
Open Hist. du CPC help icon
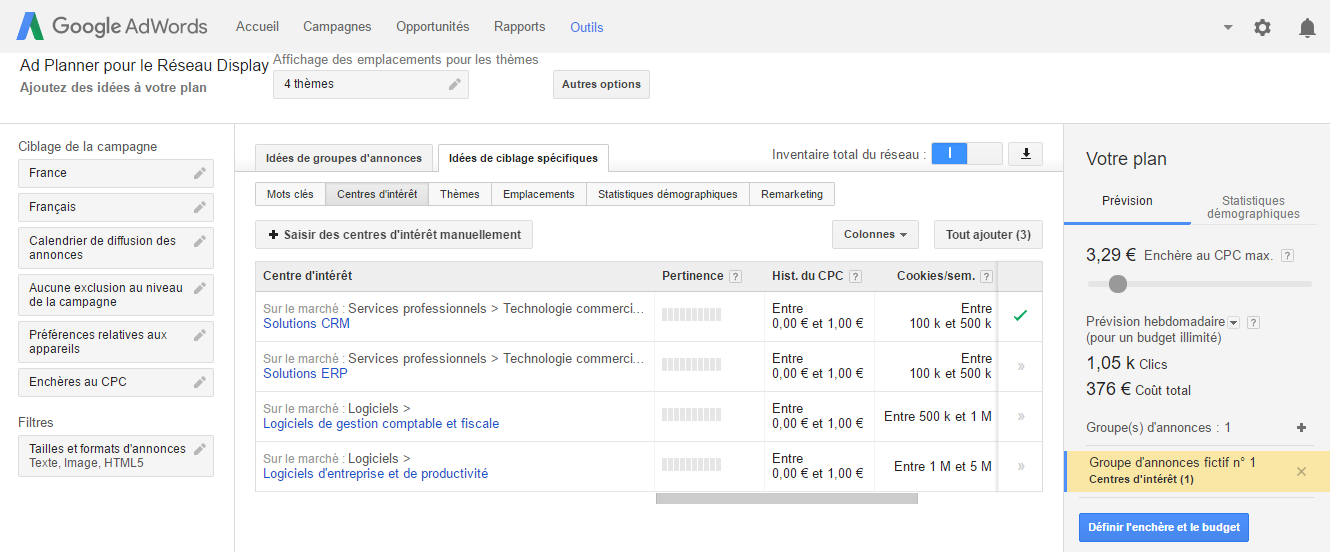[x=855, y=277]
